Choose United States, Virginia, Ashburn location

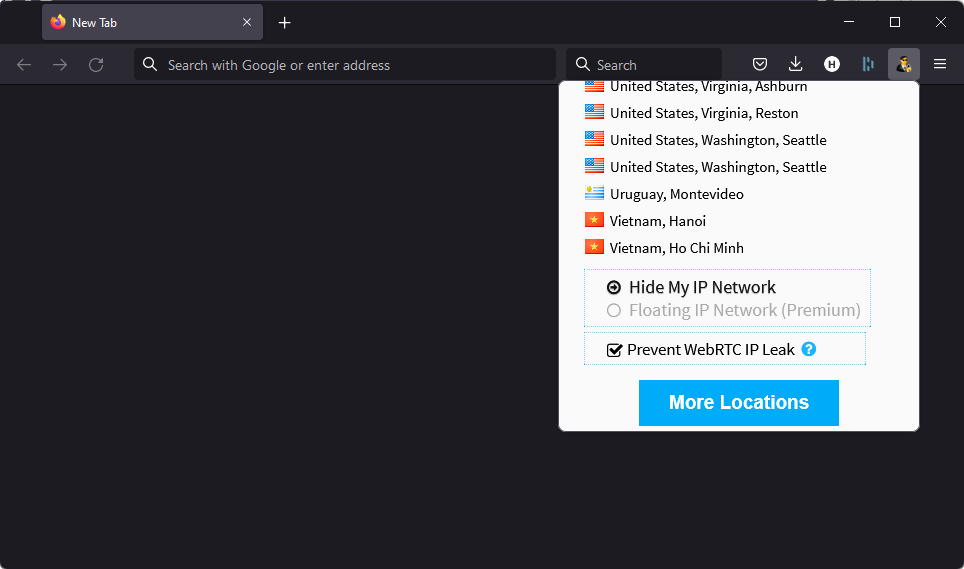[x=696, y=86]
